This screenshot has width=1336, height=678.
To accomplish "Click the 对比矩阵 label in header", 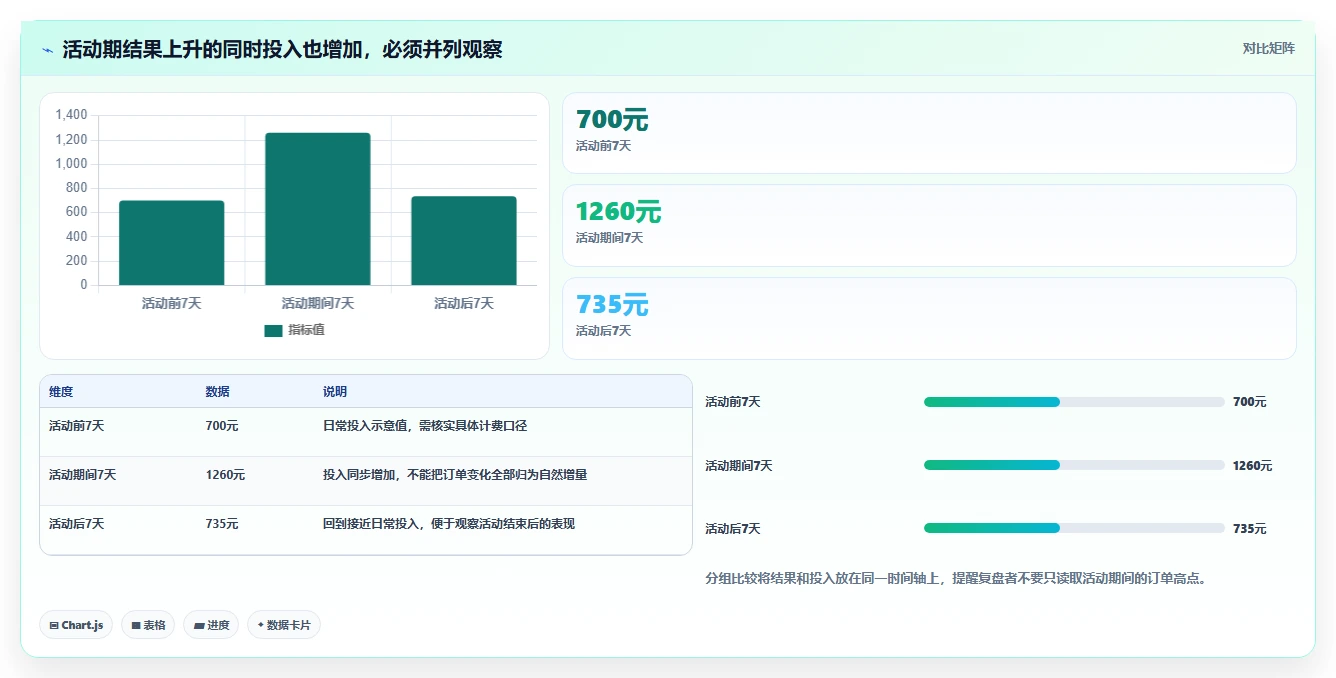I will 1268,49.
